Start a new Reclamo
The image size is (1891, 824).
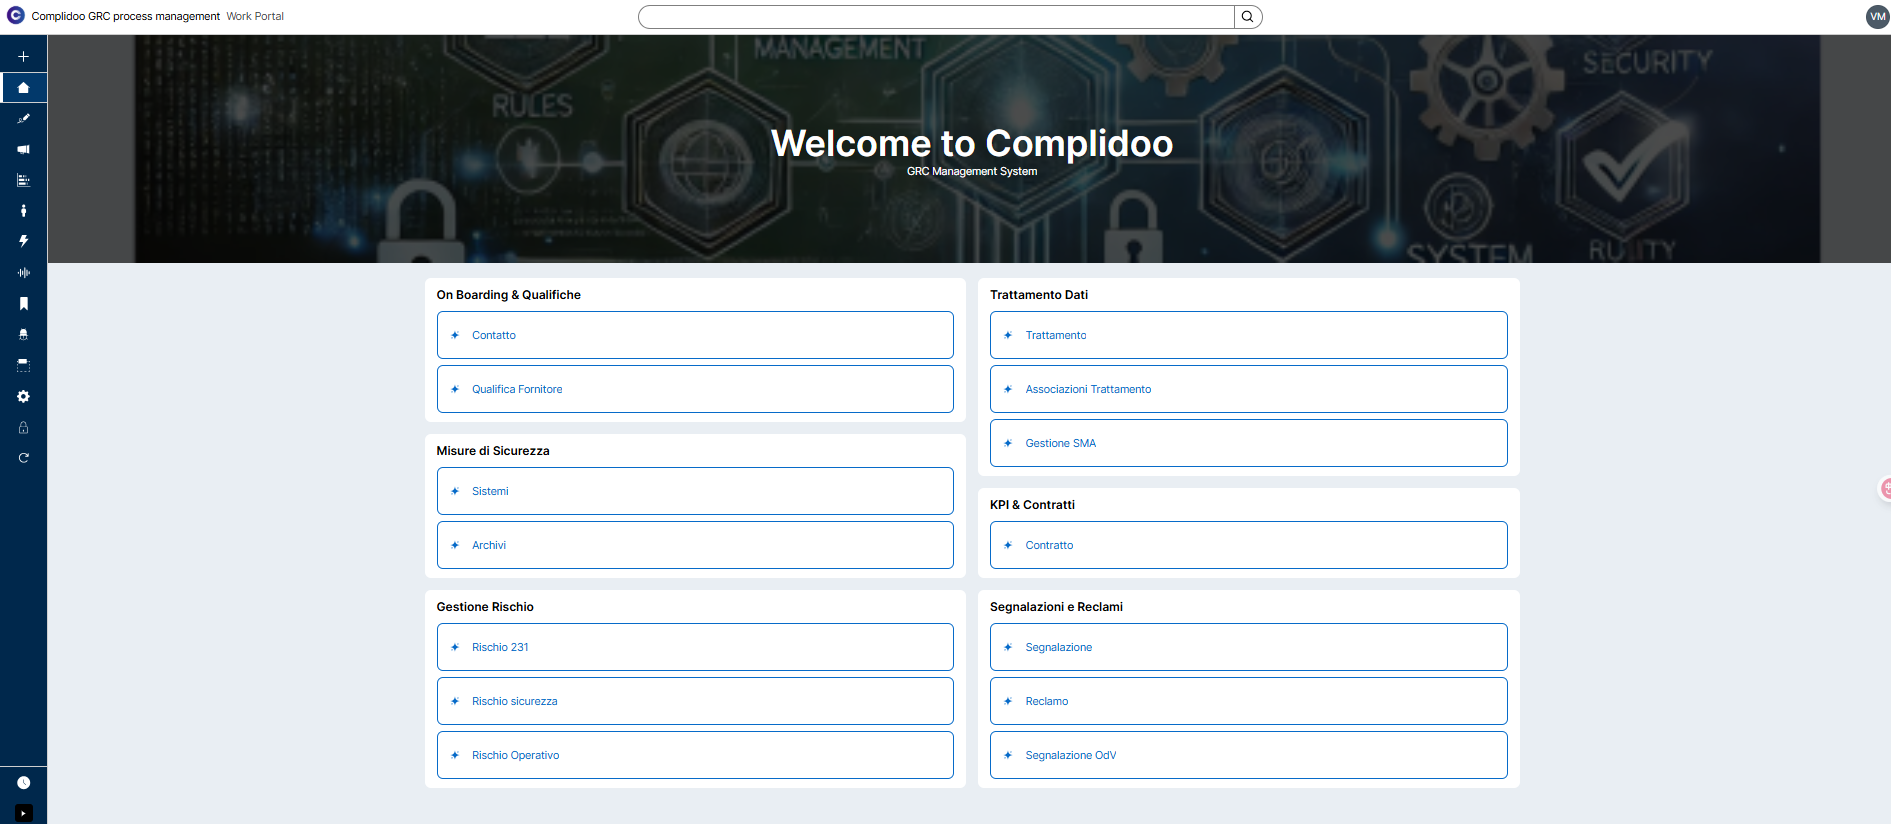point(1248,701)
